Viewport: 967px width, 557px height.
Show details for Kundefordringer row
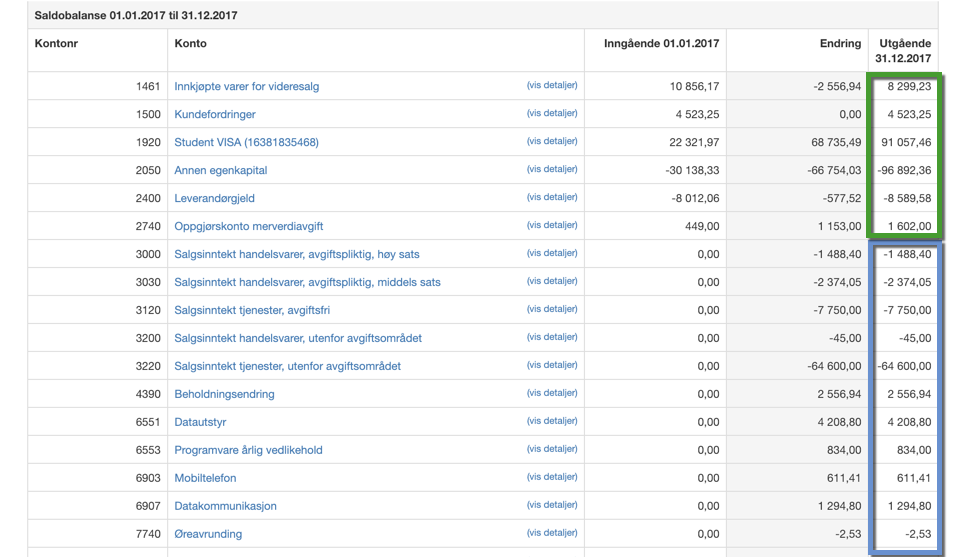[x=552, y=113]
